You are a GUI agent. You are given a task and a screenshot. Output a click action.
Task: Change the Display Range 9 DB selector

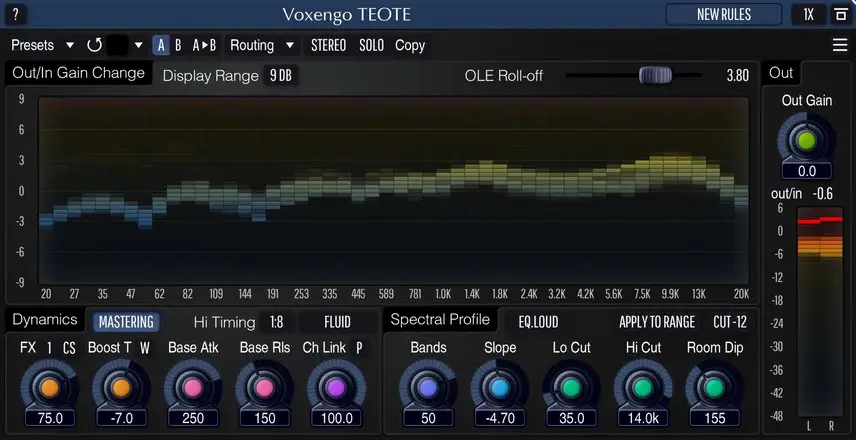(281, 76)
